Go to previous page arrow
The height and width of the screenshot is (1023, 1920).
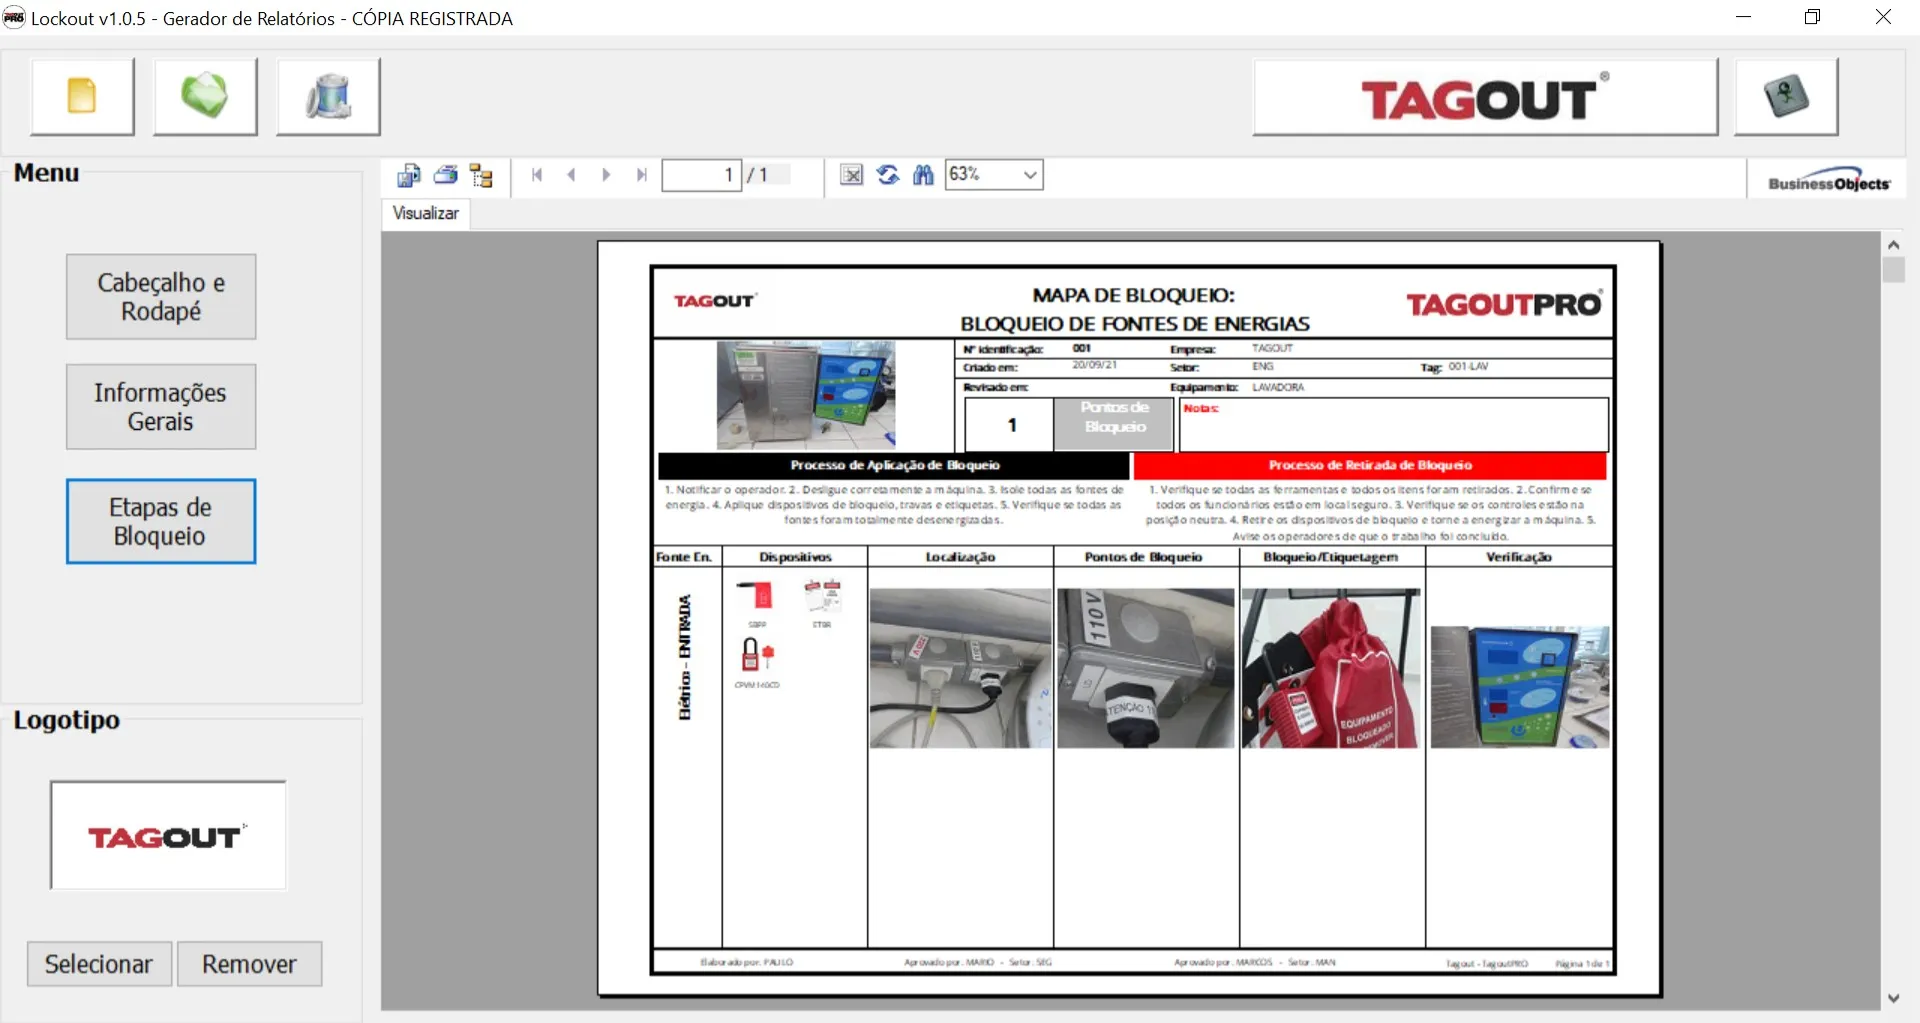(572, 175)
